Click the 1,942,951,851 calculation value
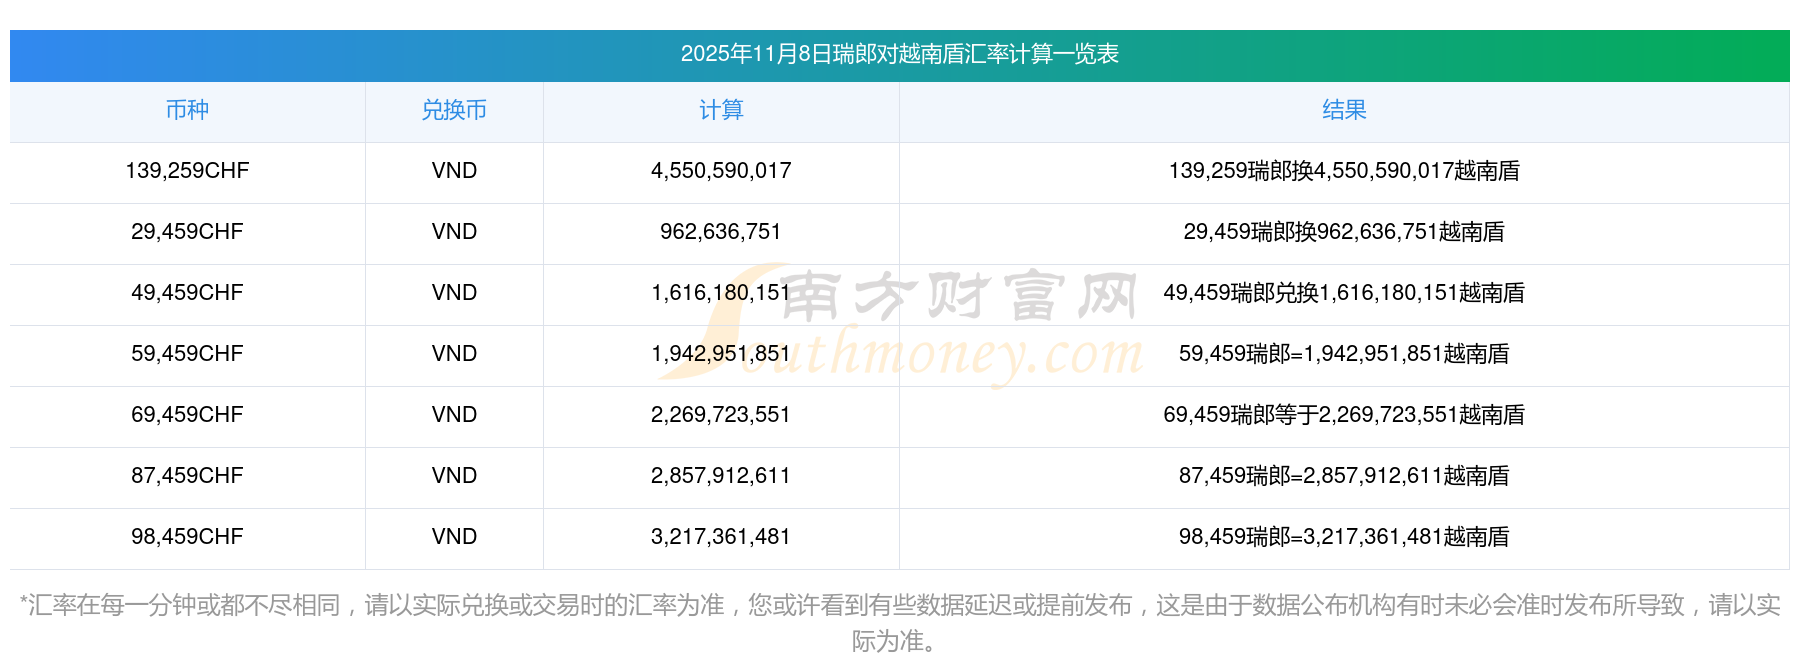 [721, 354]
